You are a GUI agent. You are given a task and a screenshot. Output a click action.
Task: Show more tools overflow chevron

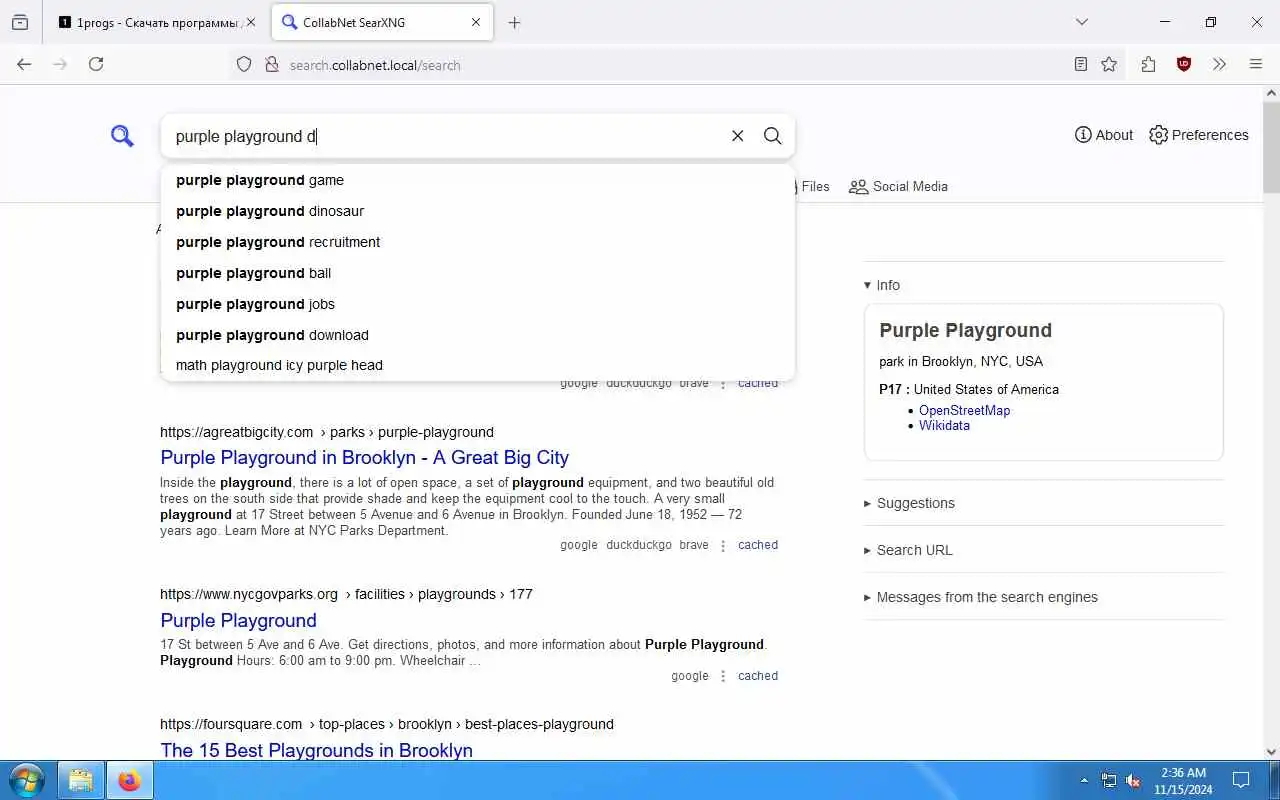point(1219,64)
